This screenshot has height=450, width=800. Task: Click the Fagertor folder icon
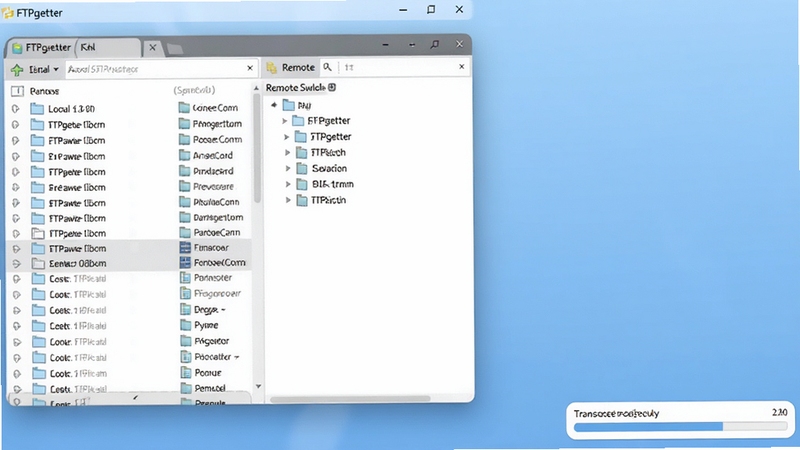pos(186,341)
